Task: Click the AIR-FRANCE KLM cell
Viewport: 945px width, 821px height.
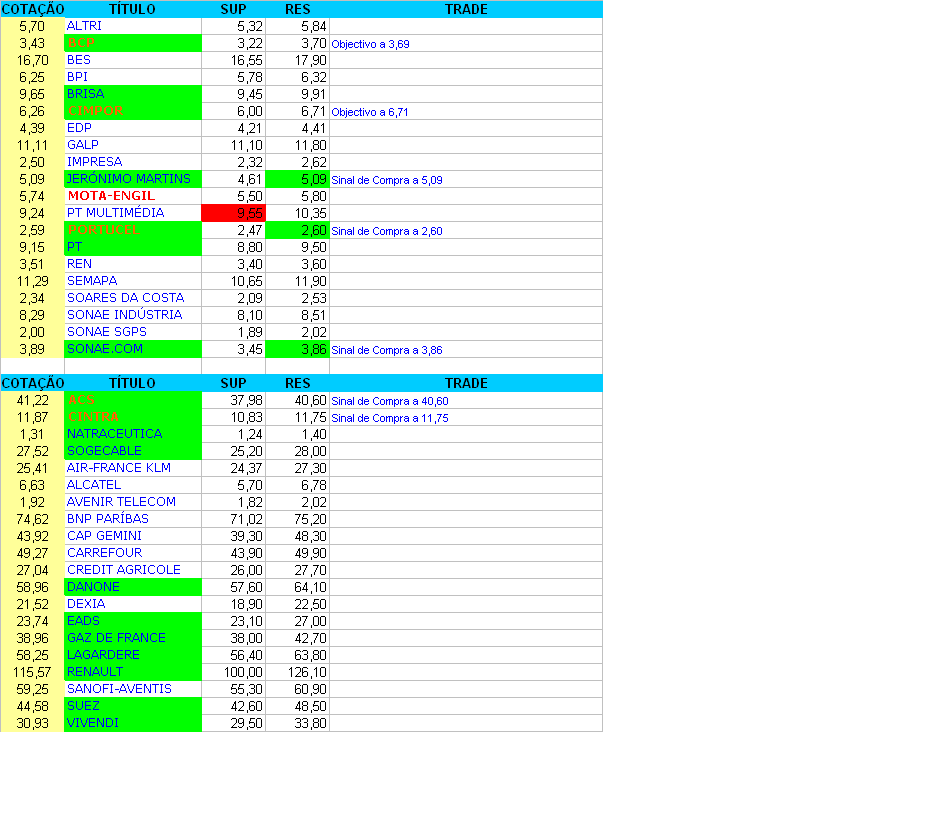Action: tap(133, 468)
